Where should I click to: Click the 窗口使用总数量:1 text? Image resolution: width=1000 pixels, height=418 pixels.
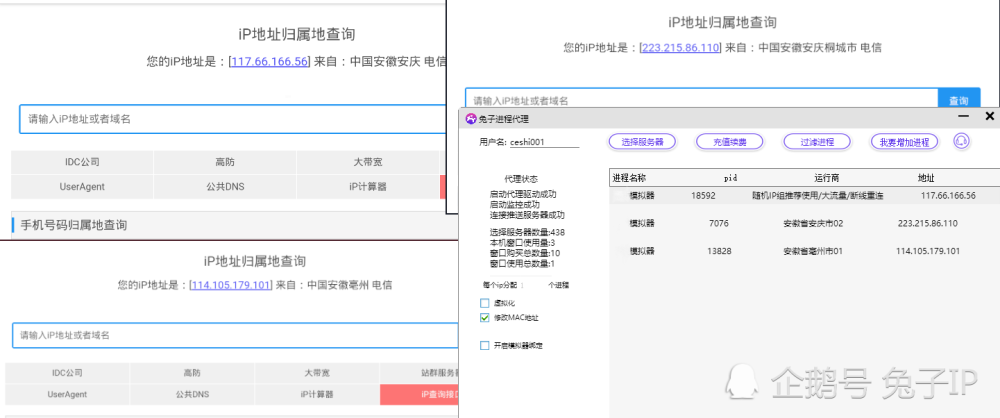pos(522,264)
